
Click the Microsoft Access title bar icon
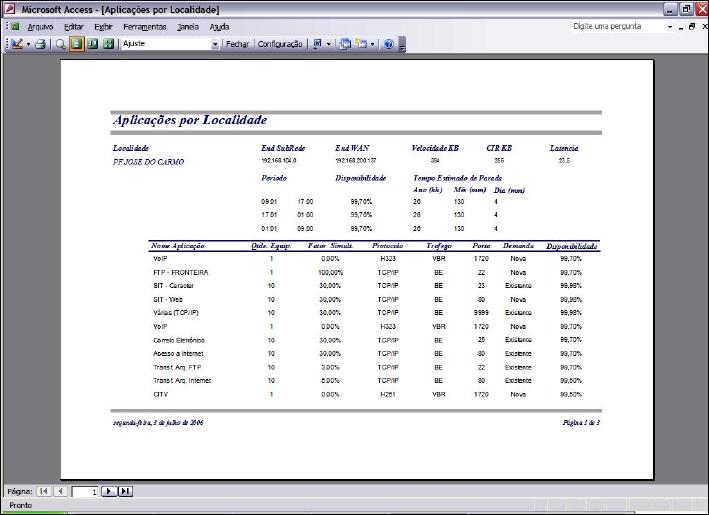pos(9,9)
